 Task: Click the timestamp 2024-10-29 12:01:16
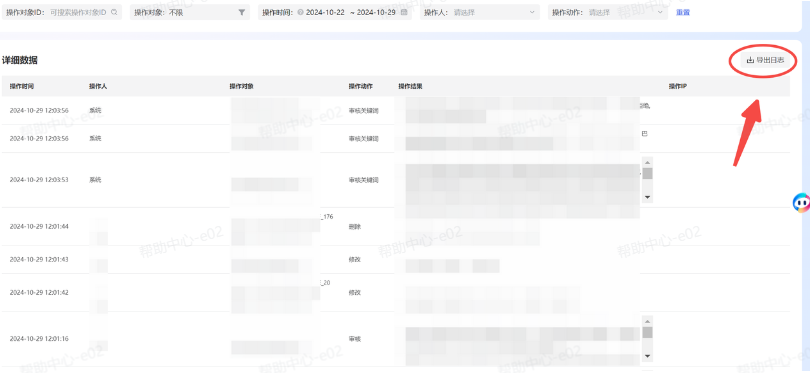[x=39, y=339]
